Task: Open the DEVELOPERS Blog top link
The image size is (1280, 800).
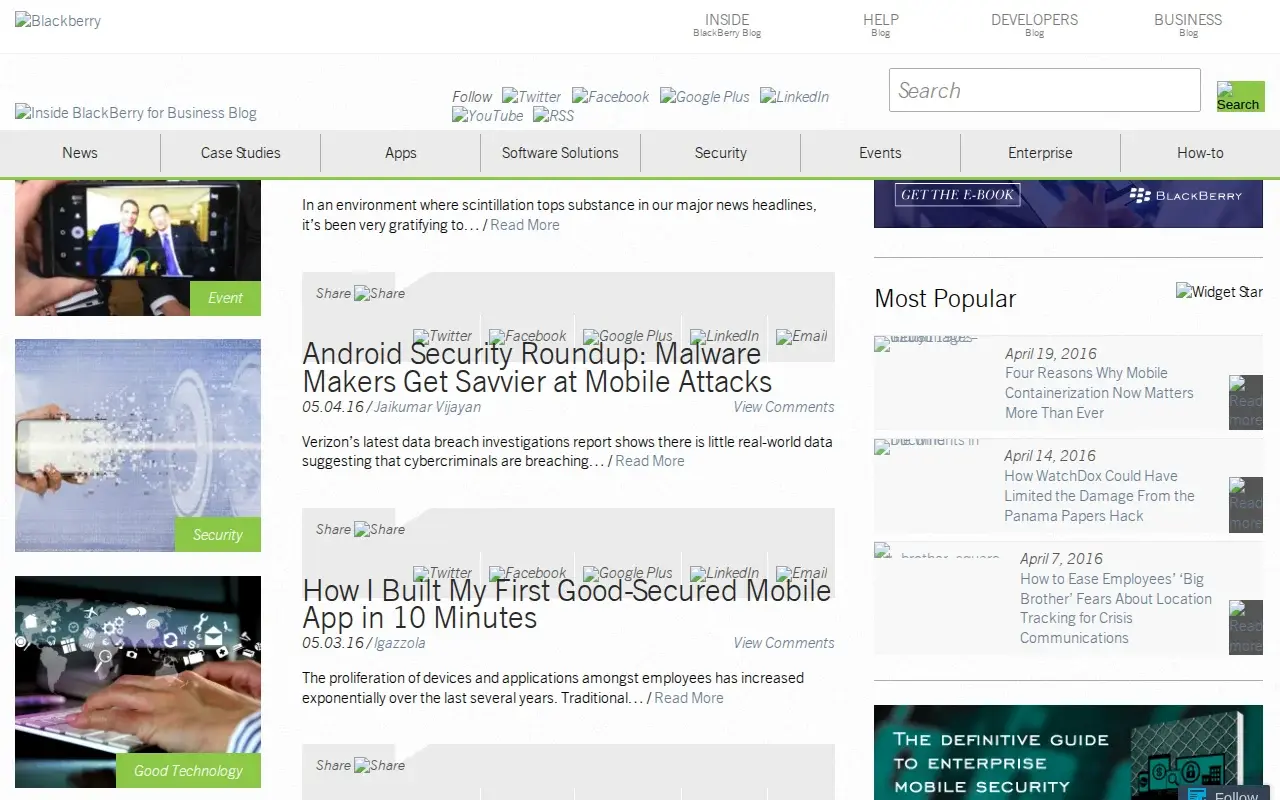Action: pos(1034,25)
